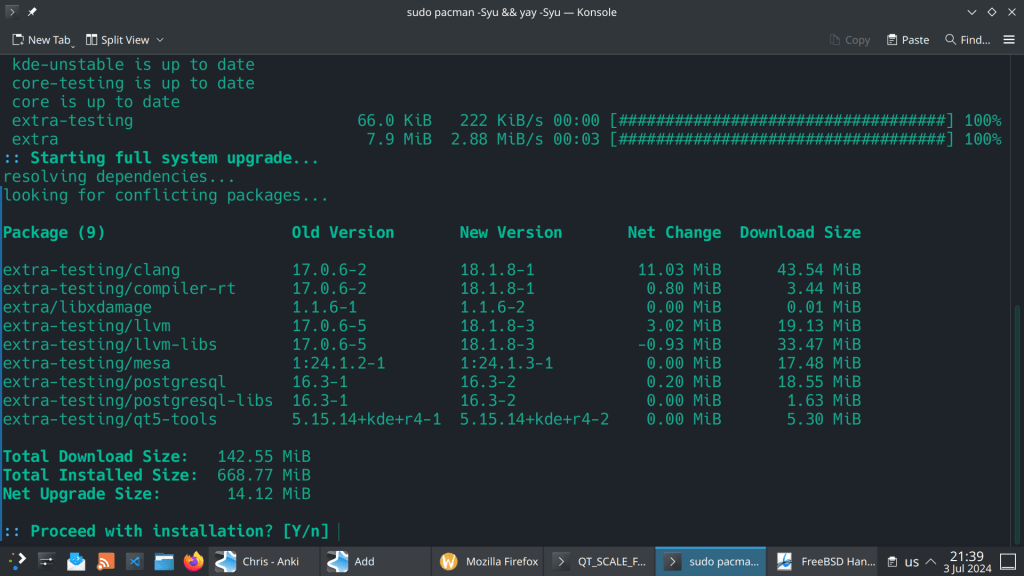Open the Konsole hamburger menu
The image size is (1024, 576).
click(1009, 40)
